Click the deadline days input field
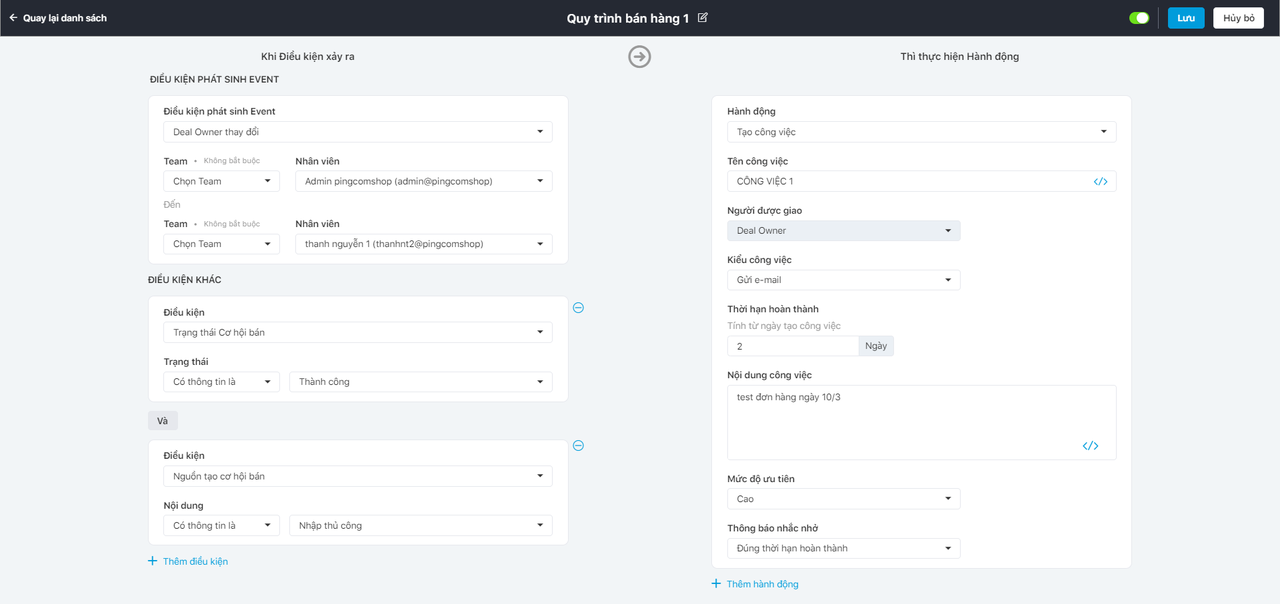 (x=792, y=346)
